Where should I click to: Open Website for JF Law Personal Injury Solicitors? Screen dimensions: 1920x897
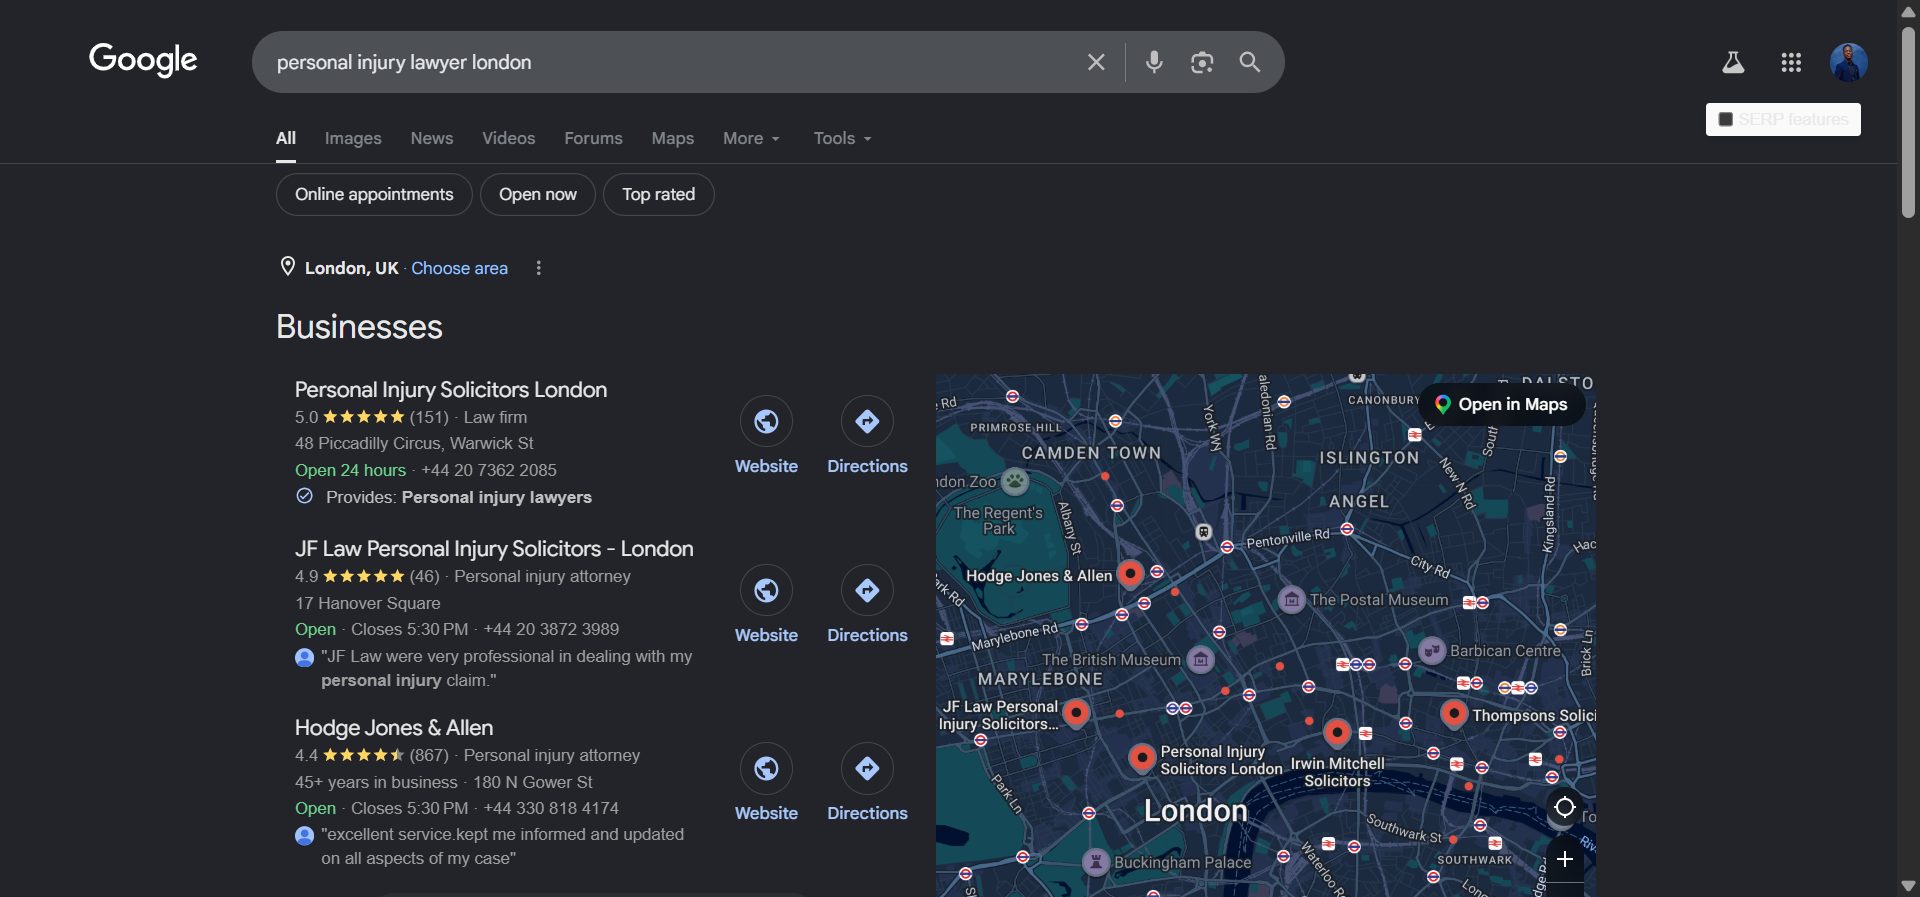pyautogui.click(x=766, y=605)
